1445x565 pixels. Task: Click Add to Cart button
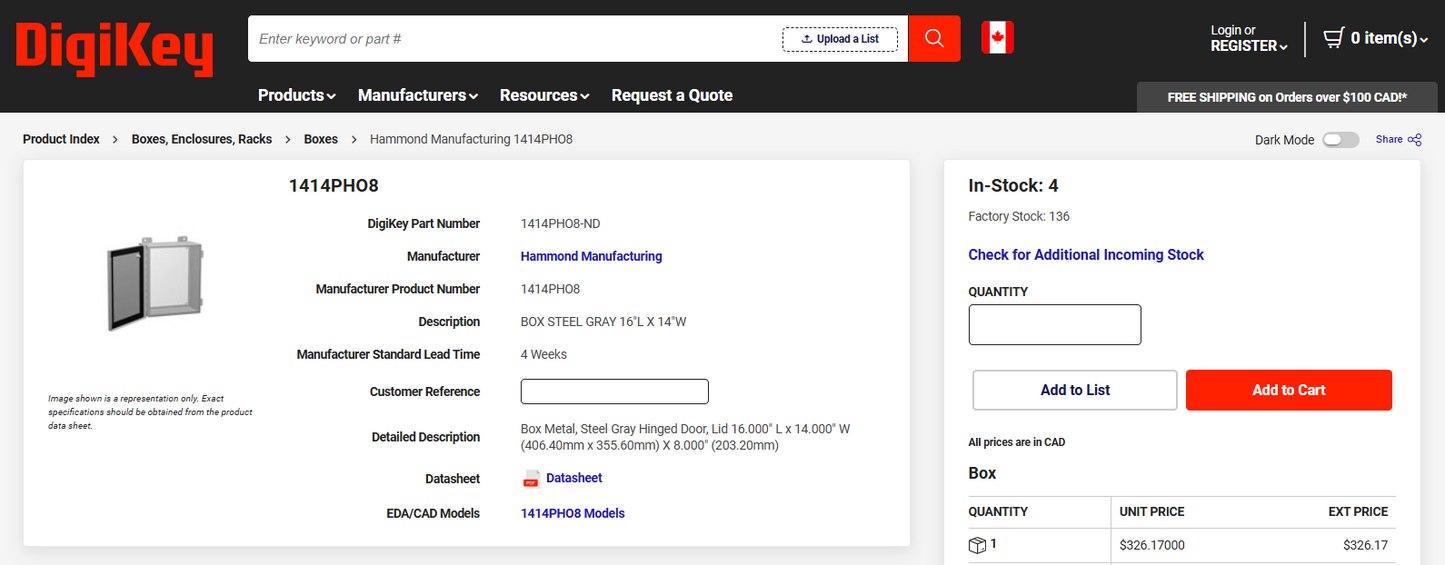pos(1289,390)
